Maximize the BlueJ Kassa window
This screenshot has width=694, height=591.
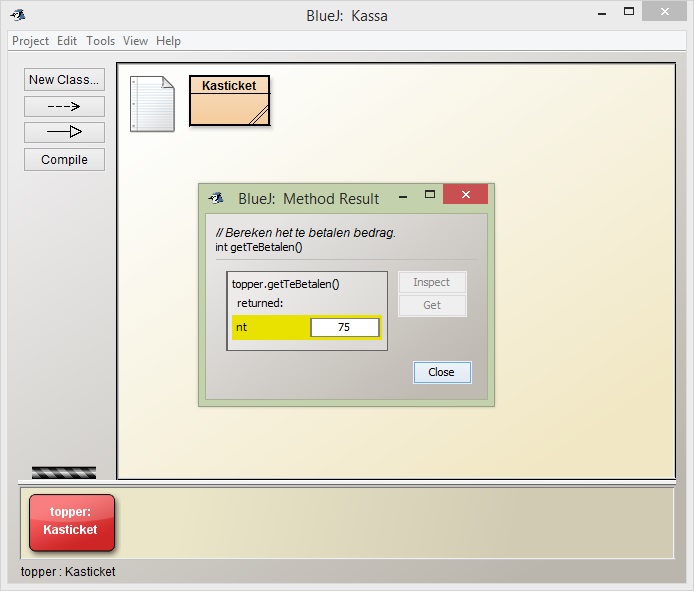click(628, 12)
